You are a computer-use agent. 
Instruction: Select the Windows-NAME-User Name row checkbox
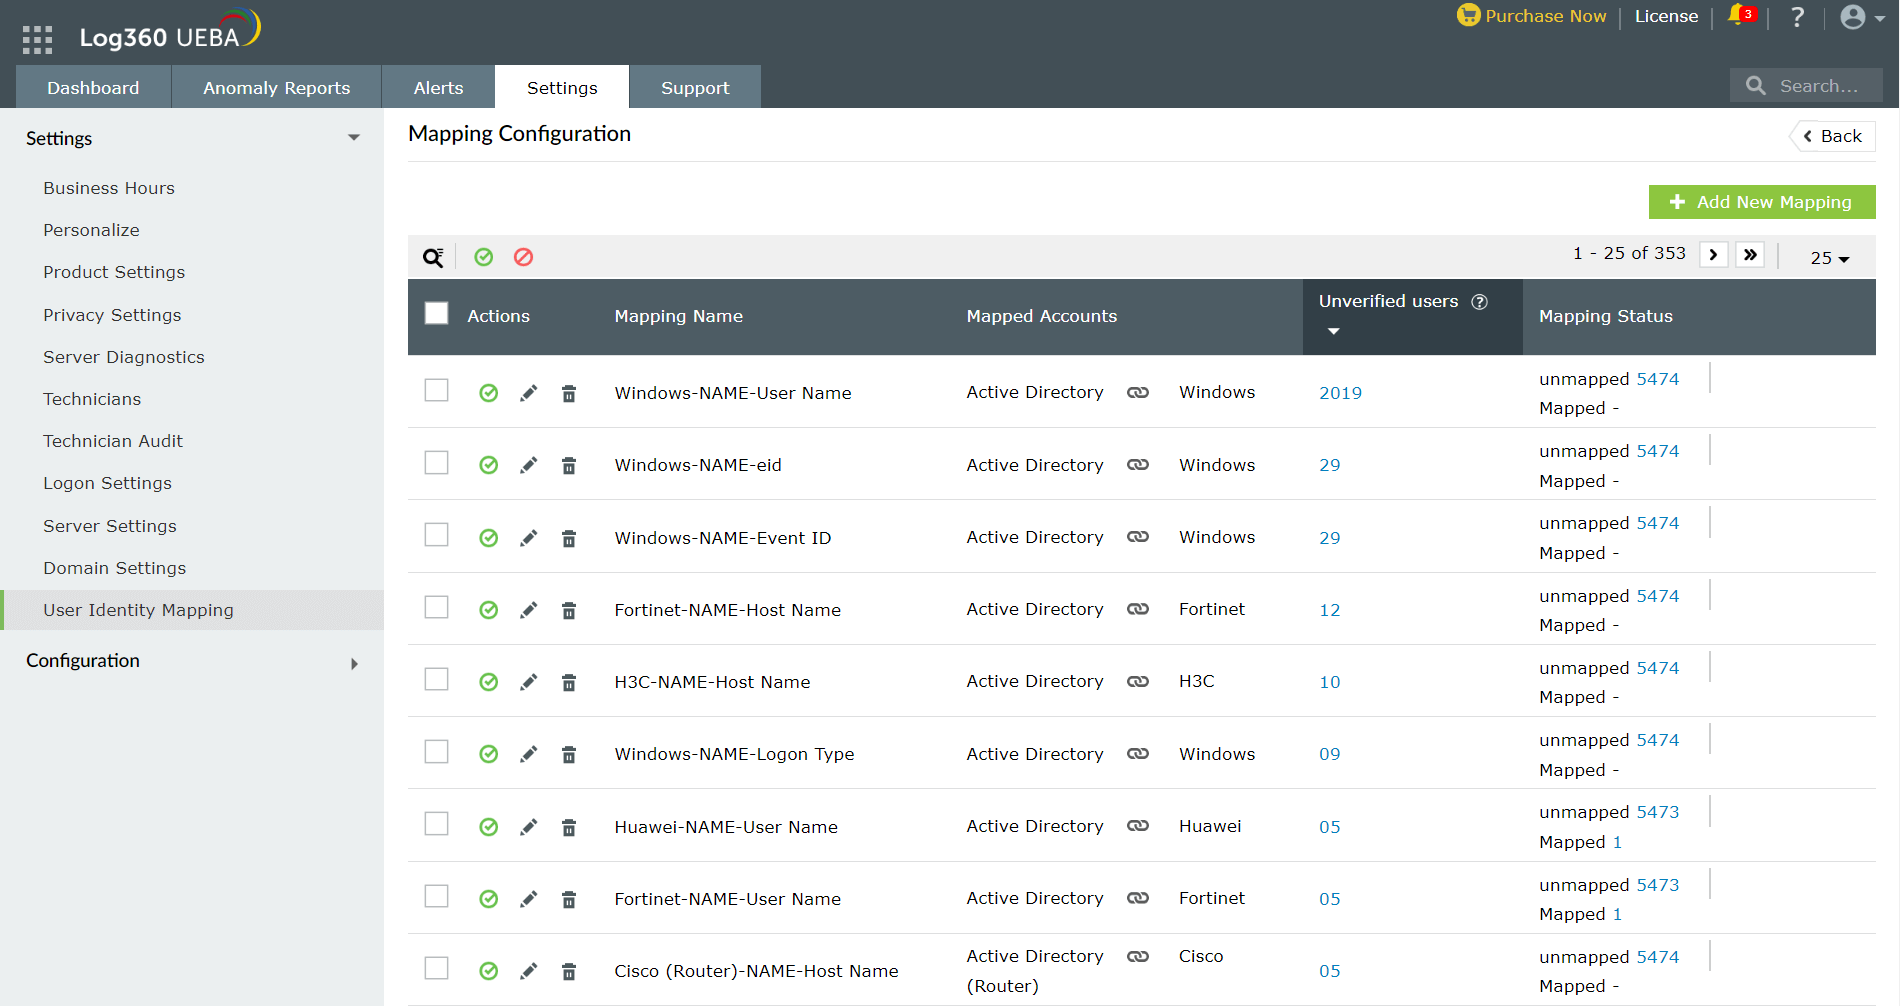[x=436, y=390]
